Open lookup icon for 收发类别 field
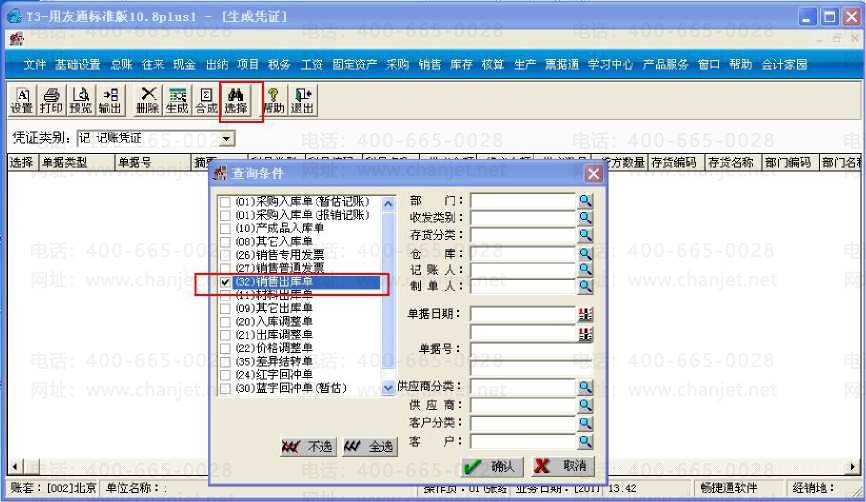This screenshot has height=502, width=866. pos(585,218)
